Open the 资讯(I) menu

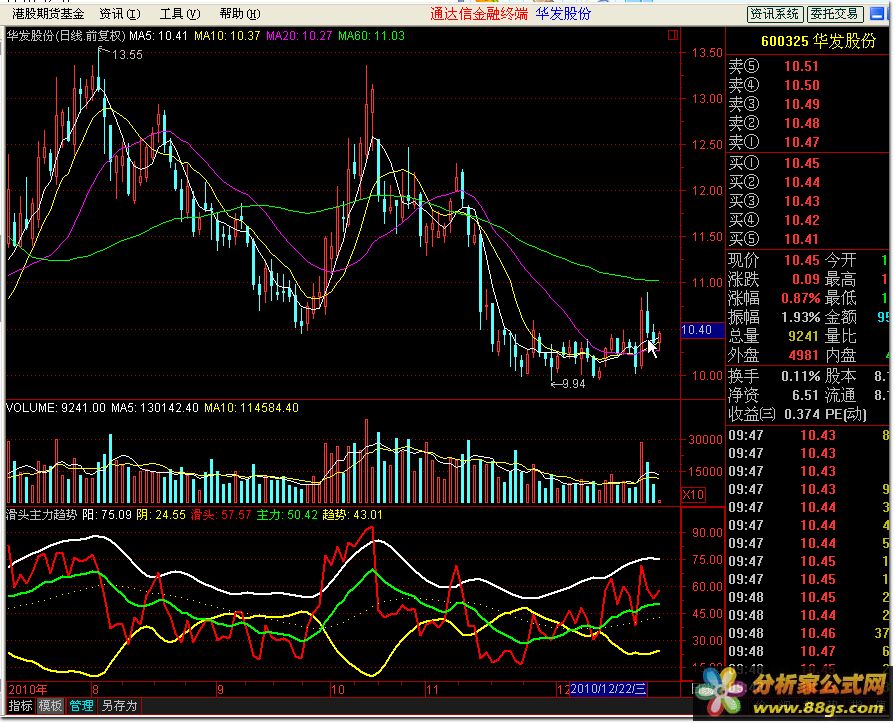[119, 14]
